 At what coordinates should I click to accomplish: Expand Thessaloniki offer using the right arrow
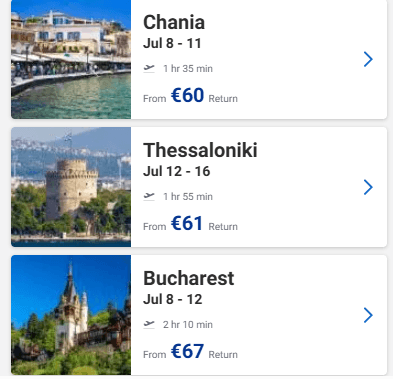tap(368, 187)
